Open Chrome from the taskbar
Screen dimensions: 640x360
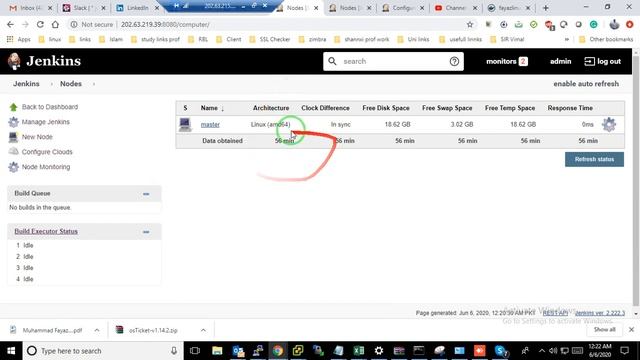tap(278, 351)
